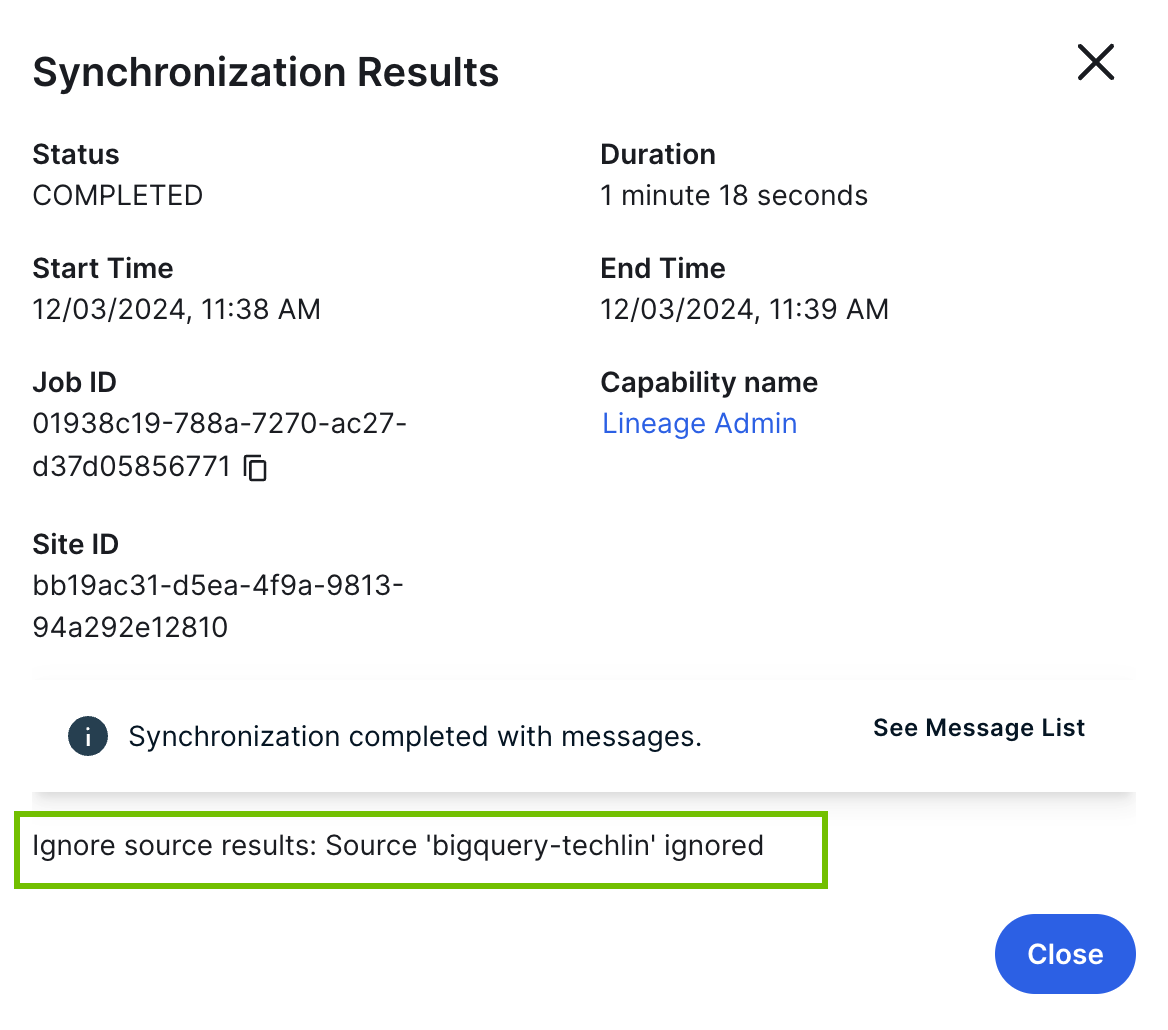The height and width of the screenshot is (1030, 1168).
Task: Click the duration value 1 minute 18 seconds
Action: [x=733, y=195]
